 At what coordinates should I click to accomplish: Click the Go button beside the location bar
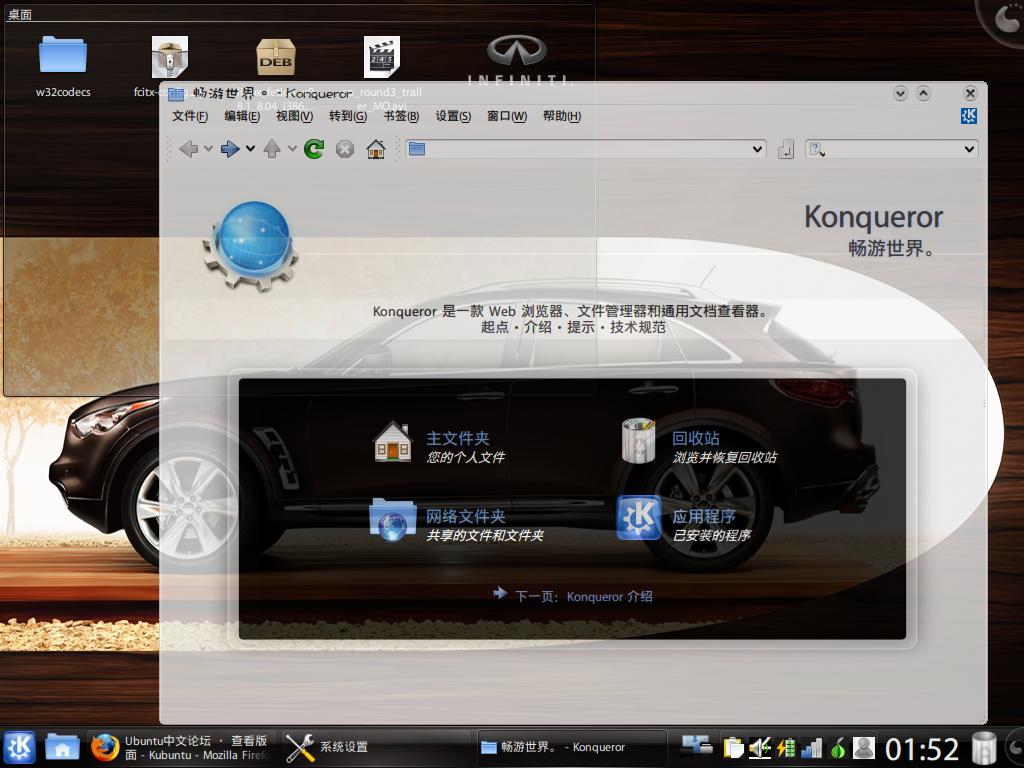pyautogui.click(x=786, y=150)
